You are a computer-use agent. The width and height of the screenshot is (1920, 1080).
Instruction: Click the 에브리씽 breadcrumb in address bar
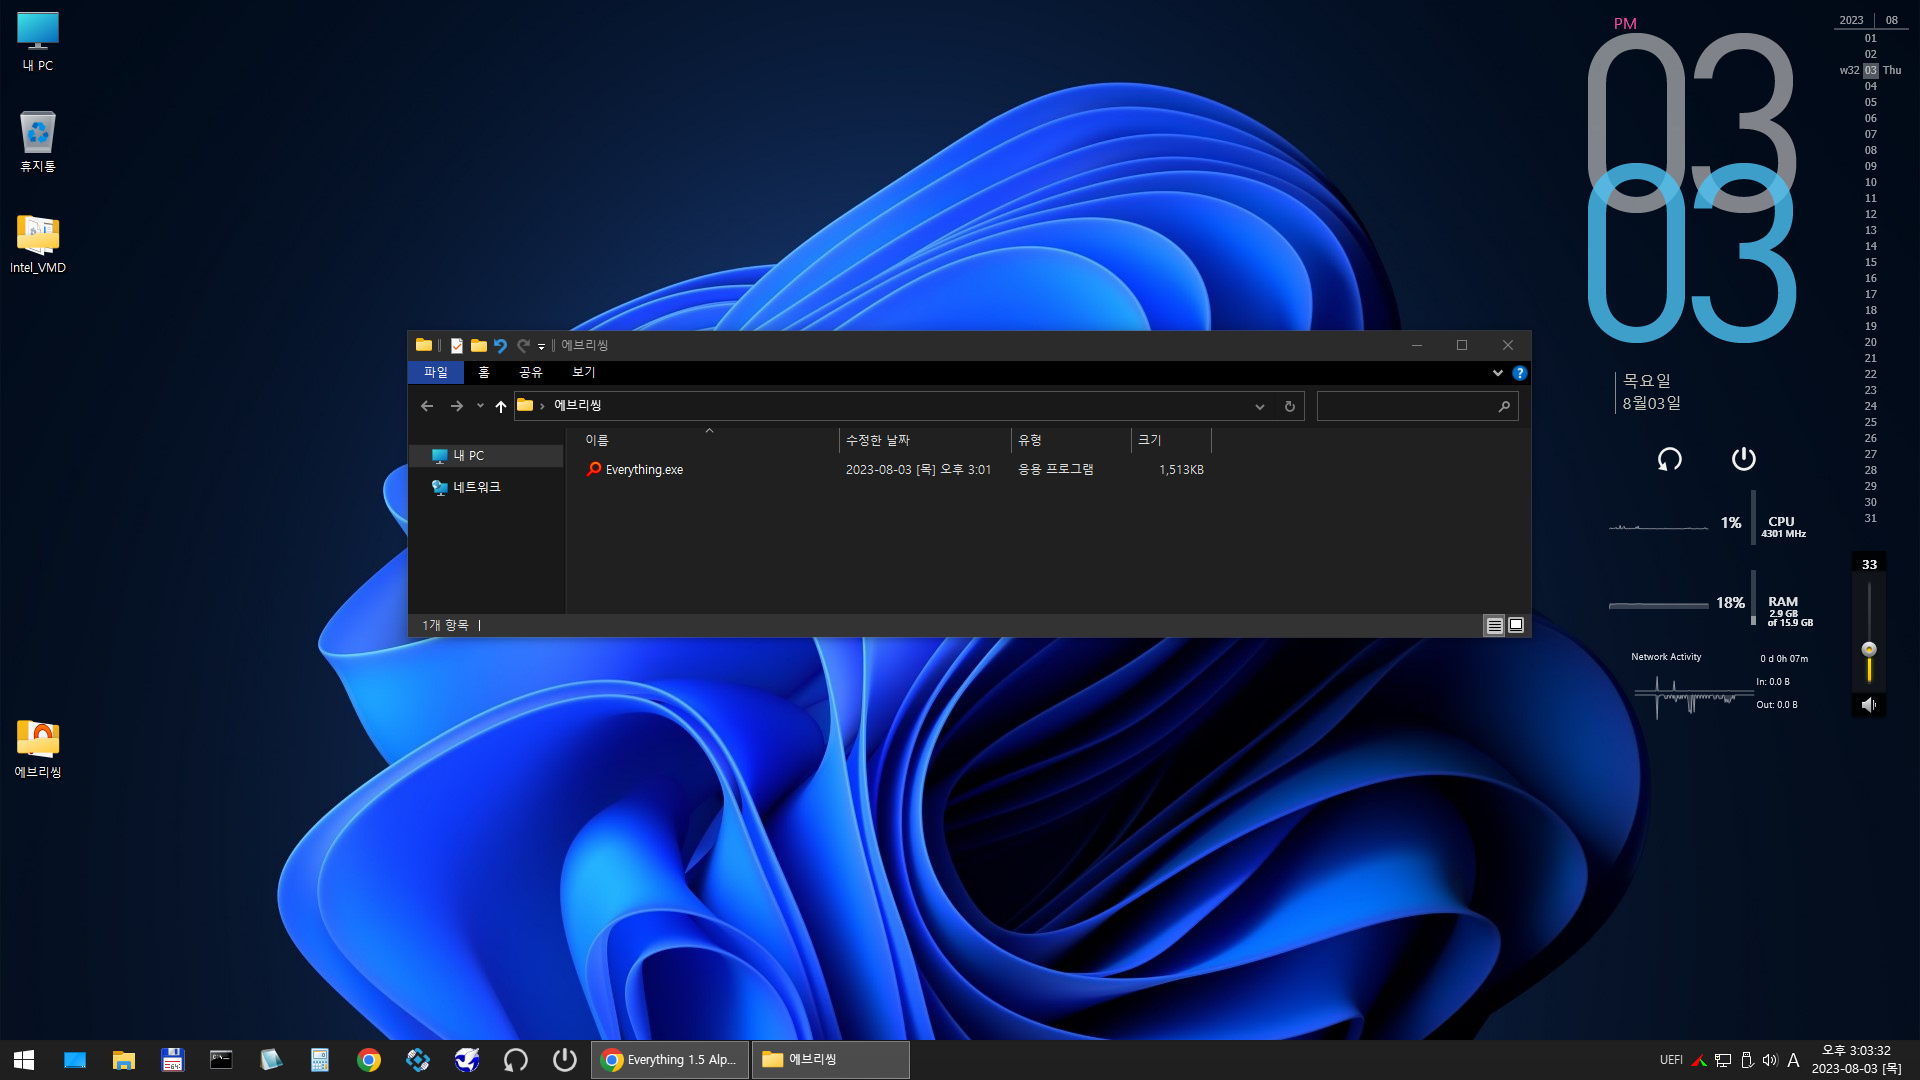[x=578, y=406]
